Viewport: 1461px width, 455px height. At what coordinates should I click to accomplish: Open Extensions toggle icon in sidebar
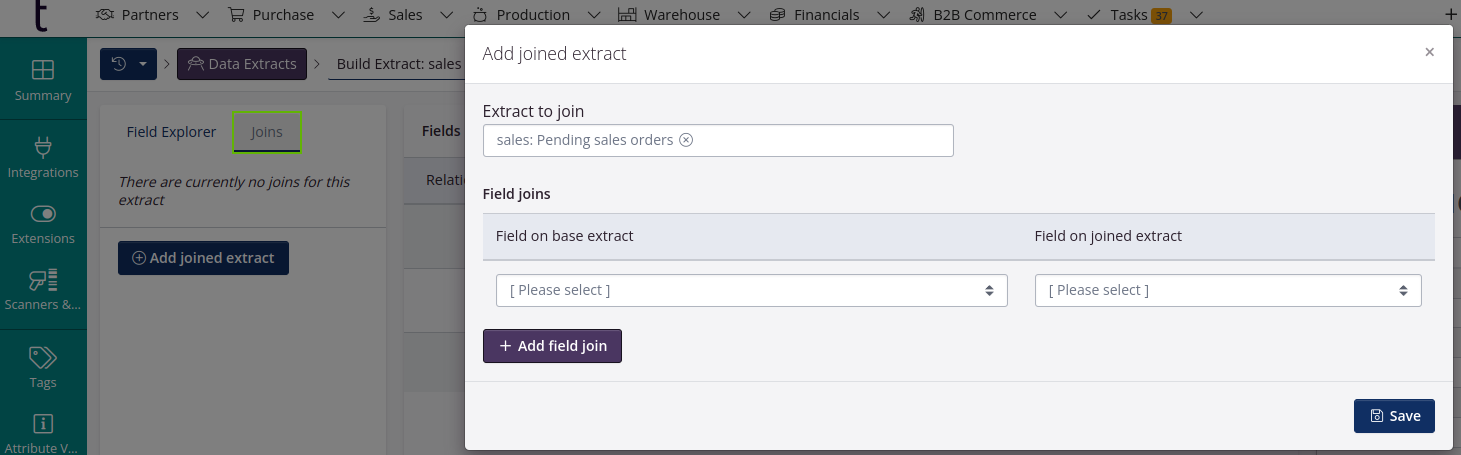43,214
